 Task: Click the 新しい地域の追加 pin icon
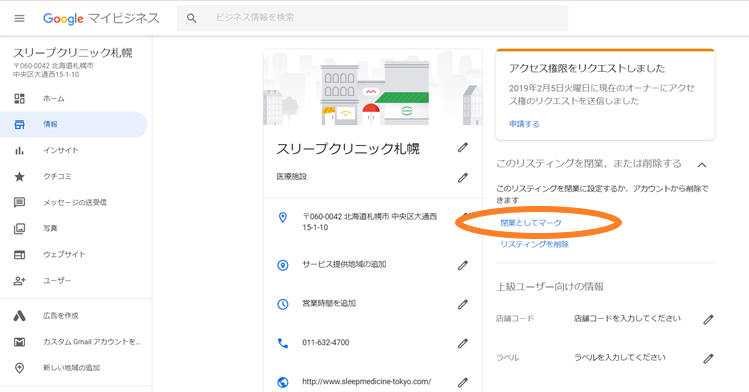20,368
